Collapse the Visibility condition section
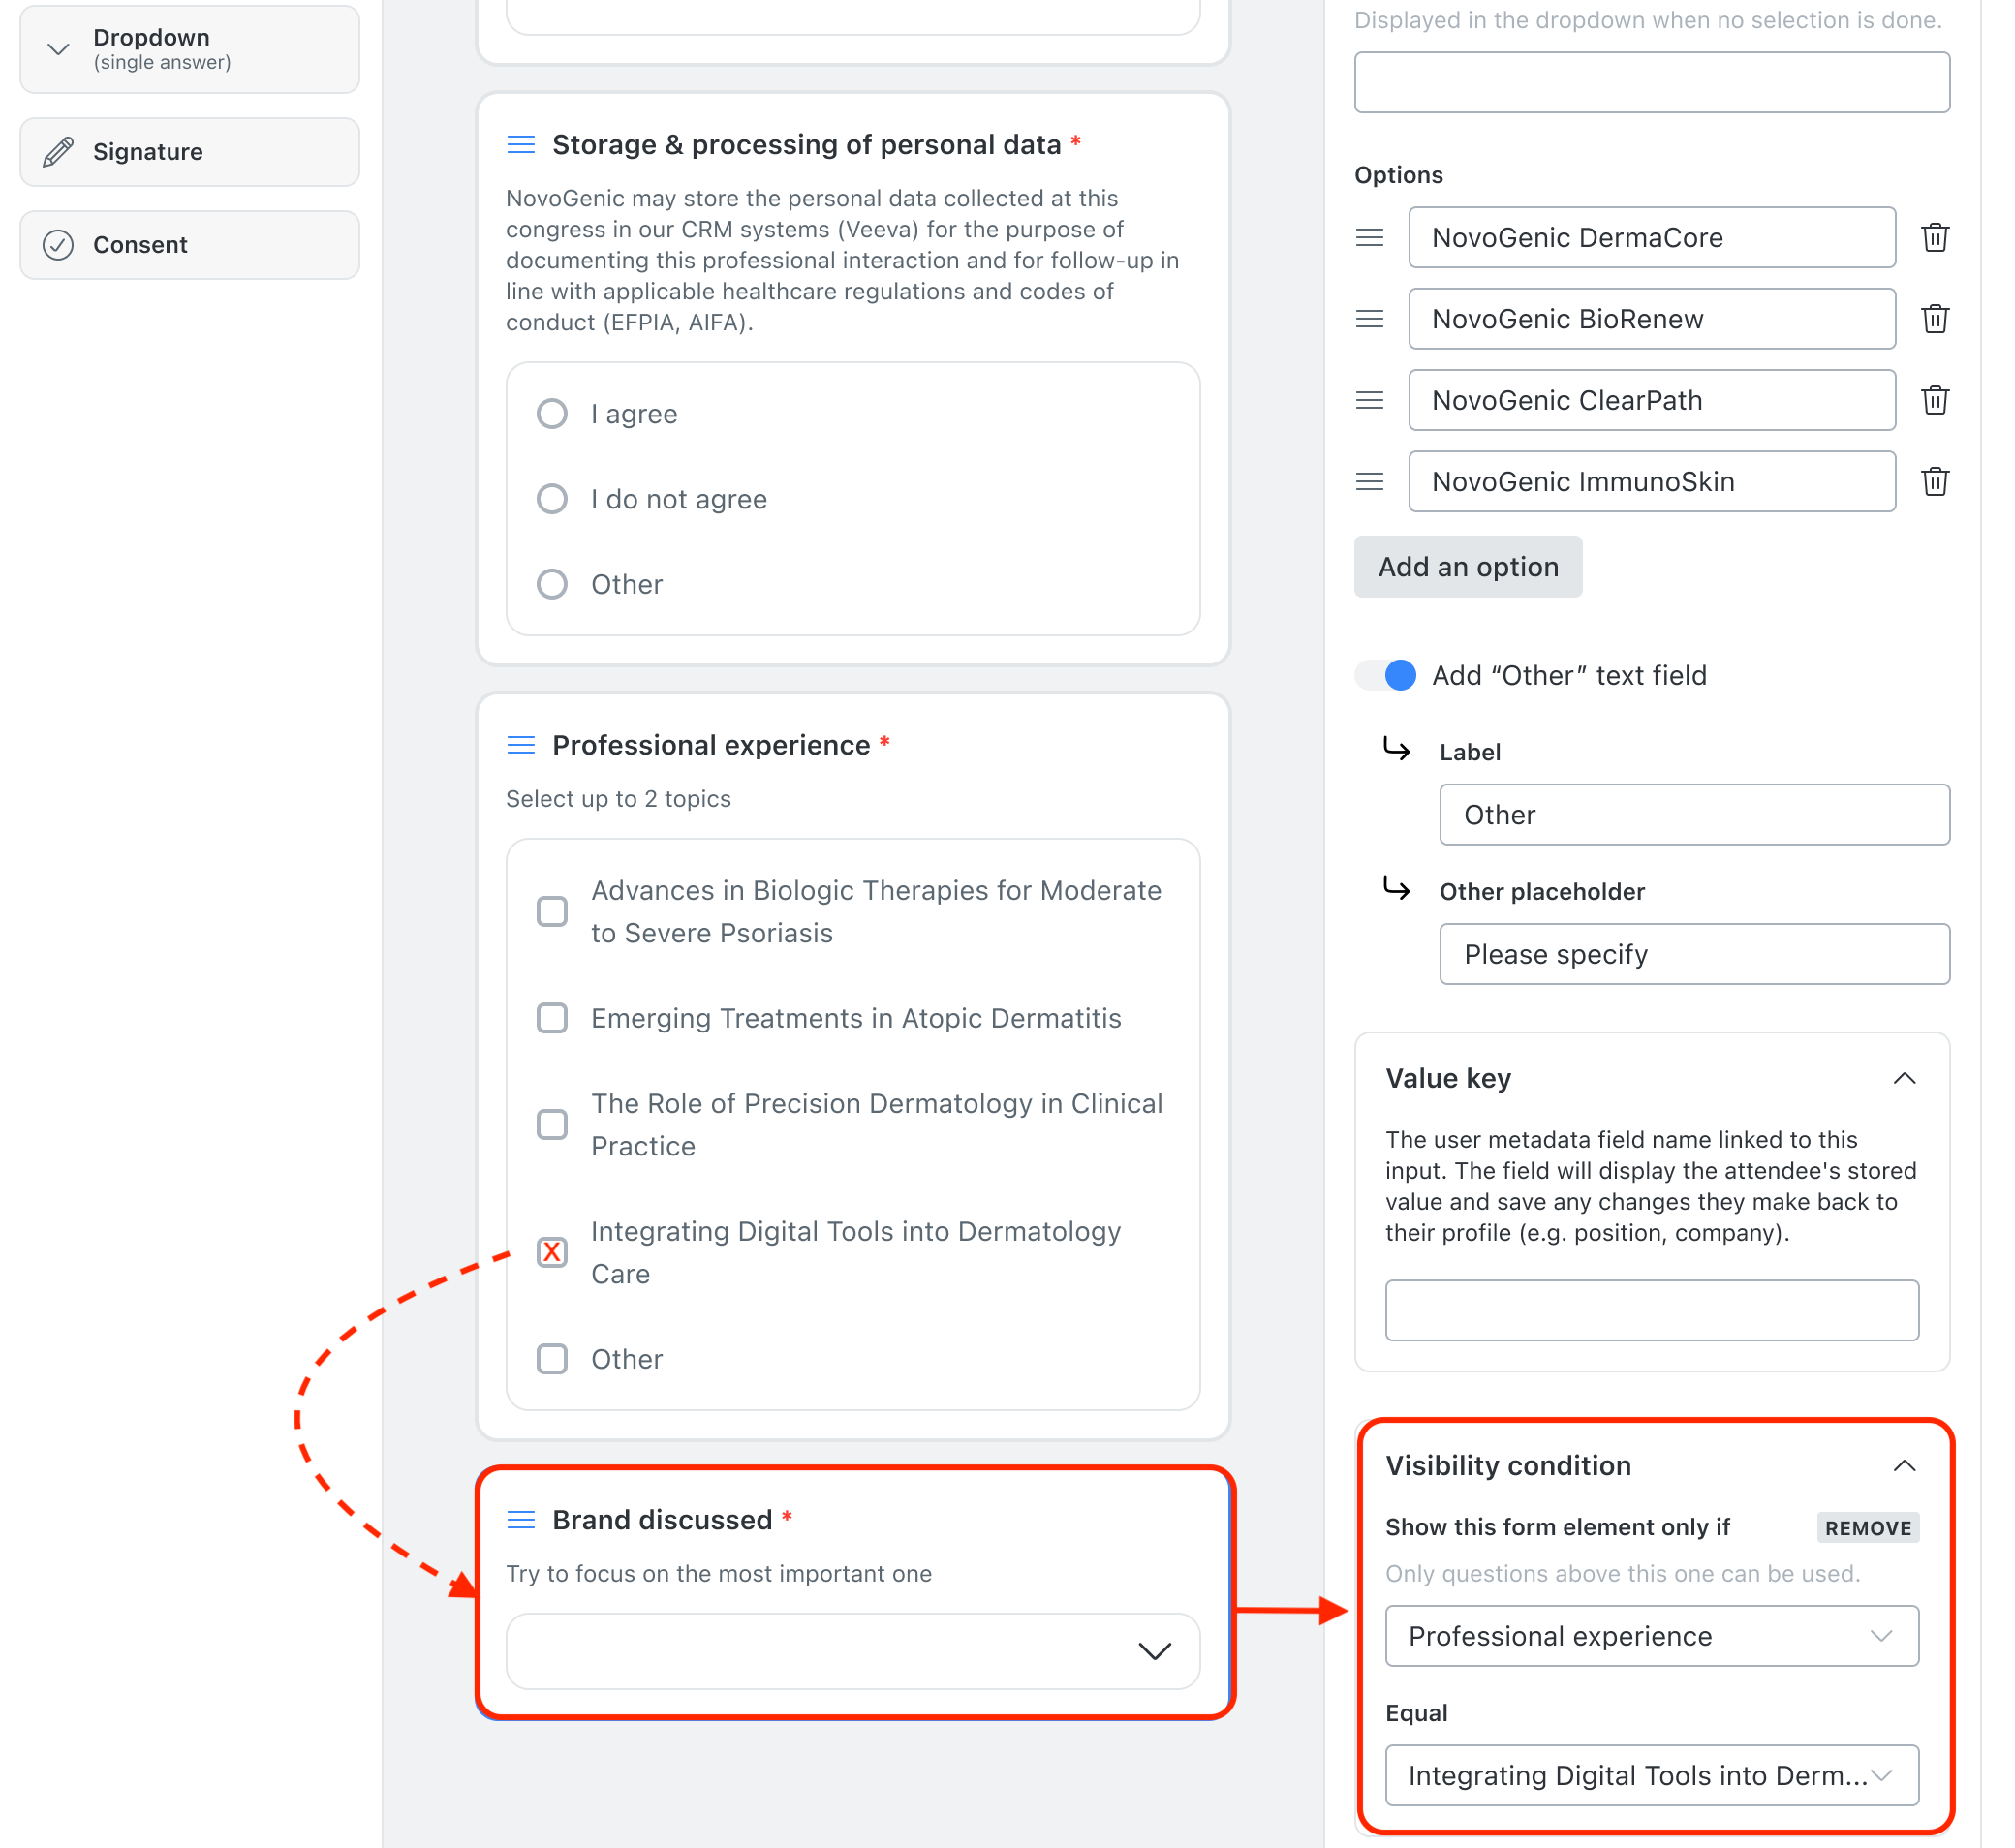 (x=1904, y=1466)
